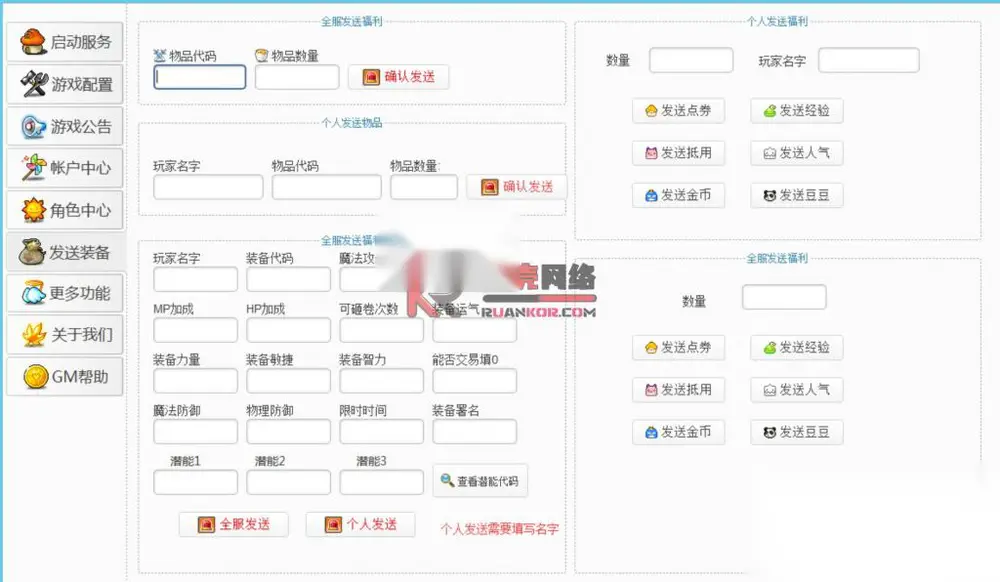This screenshot has width=1000, height=582.
Task: Open GM帮助 with the gold coin icon
Action: pos(65,377)
